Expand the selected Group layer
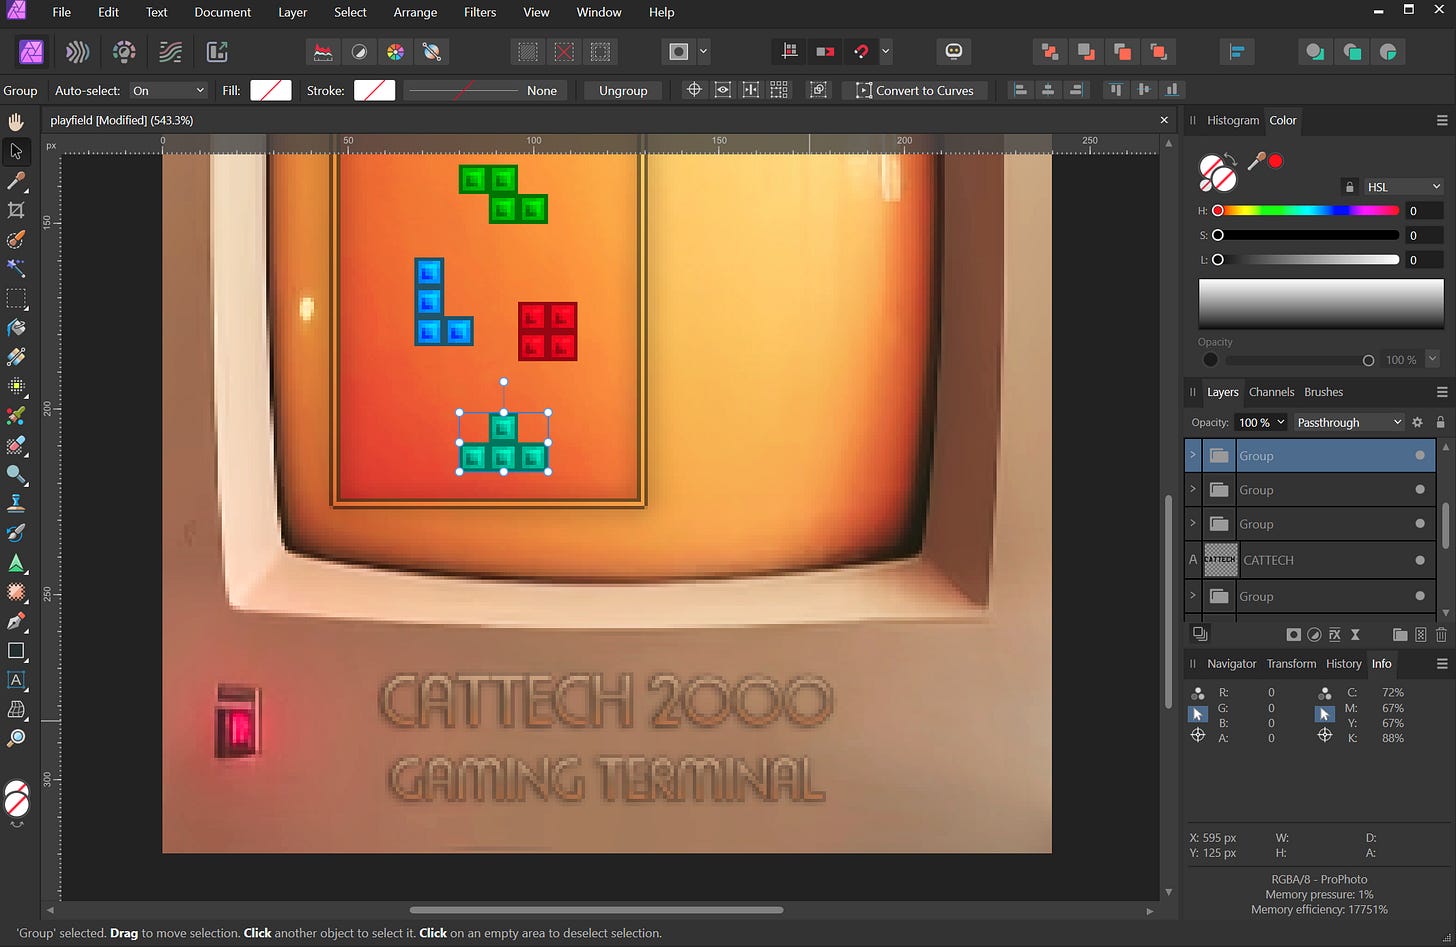 1193,456
